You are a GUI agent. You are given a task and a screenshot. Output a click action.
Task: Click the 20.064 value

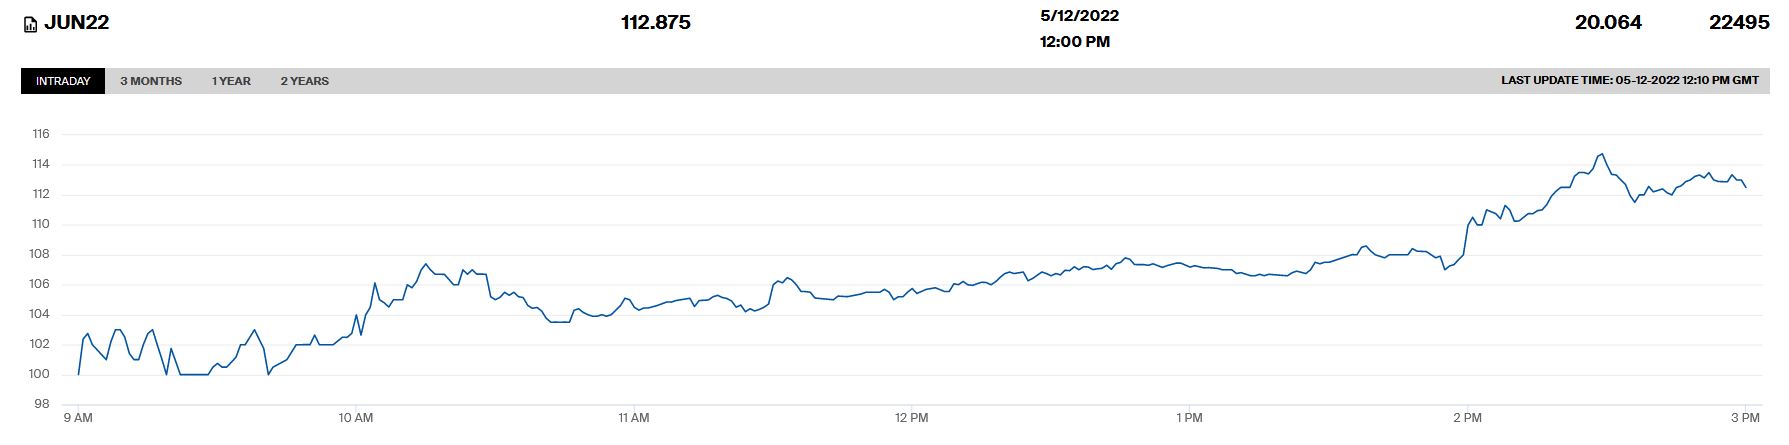pyautogui.click(x=1607, y=22)
